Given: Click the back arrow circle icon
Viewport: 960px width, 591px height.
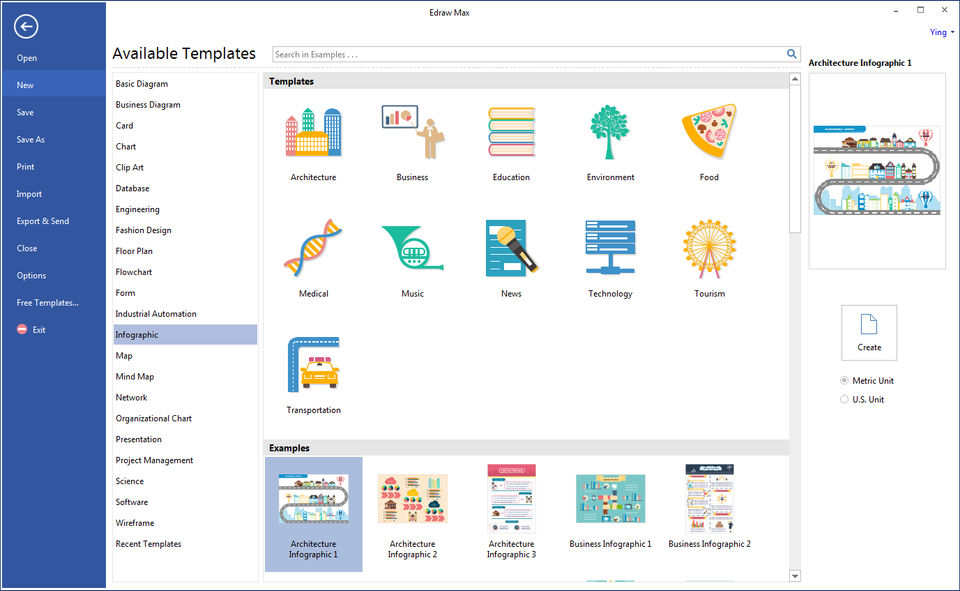Looking at the screenshot, I should coord(26,26).
